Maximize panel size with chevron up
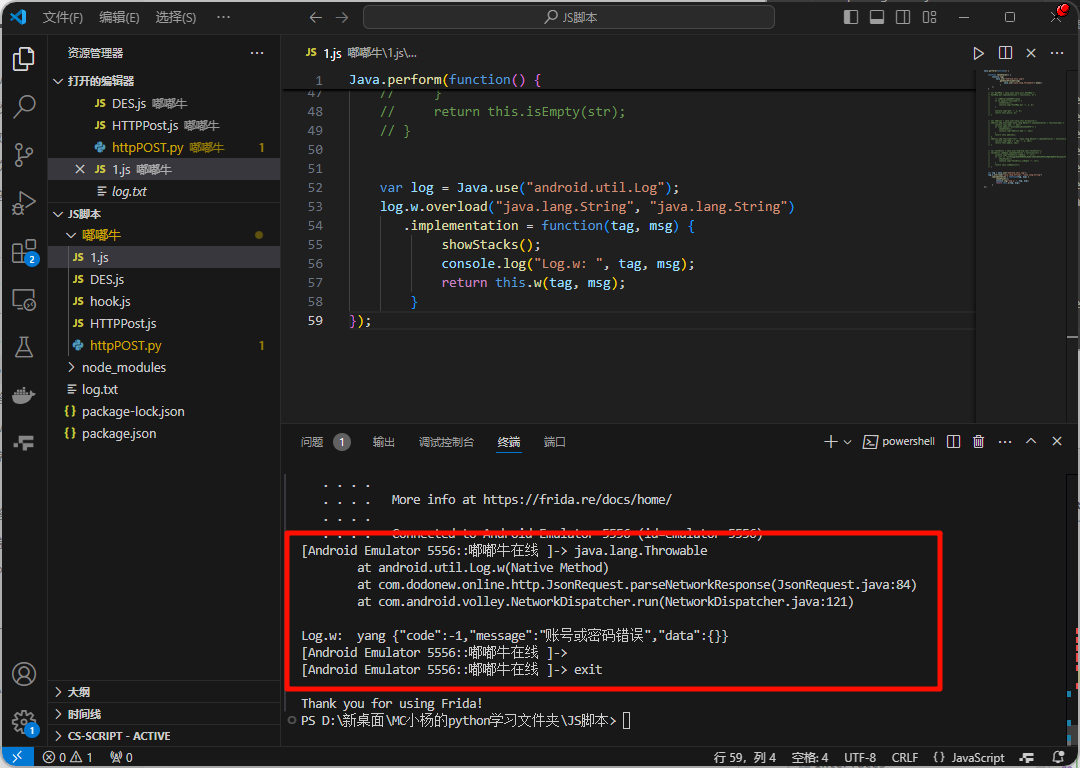Screen dimensions: 1080x768 pos(1030,442)
